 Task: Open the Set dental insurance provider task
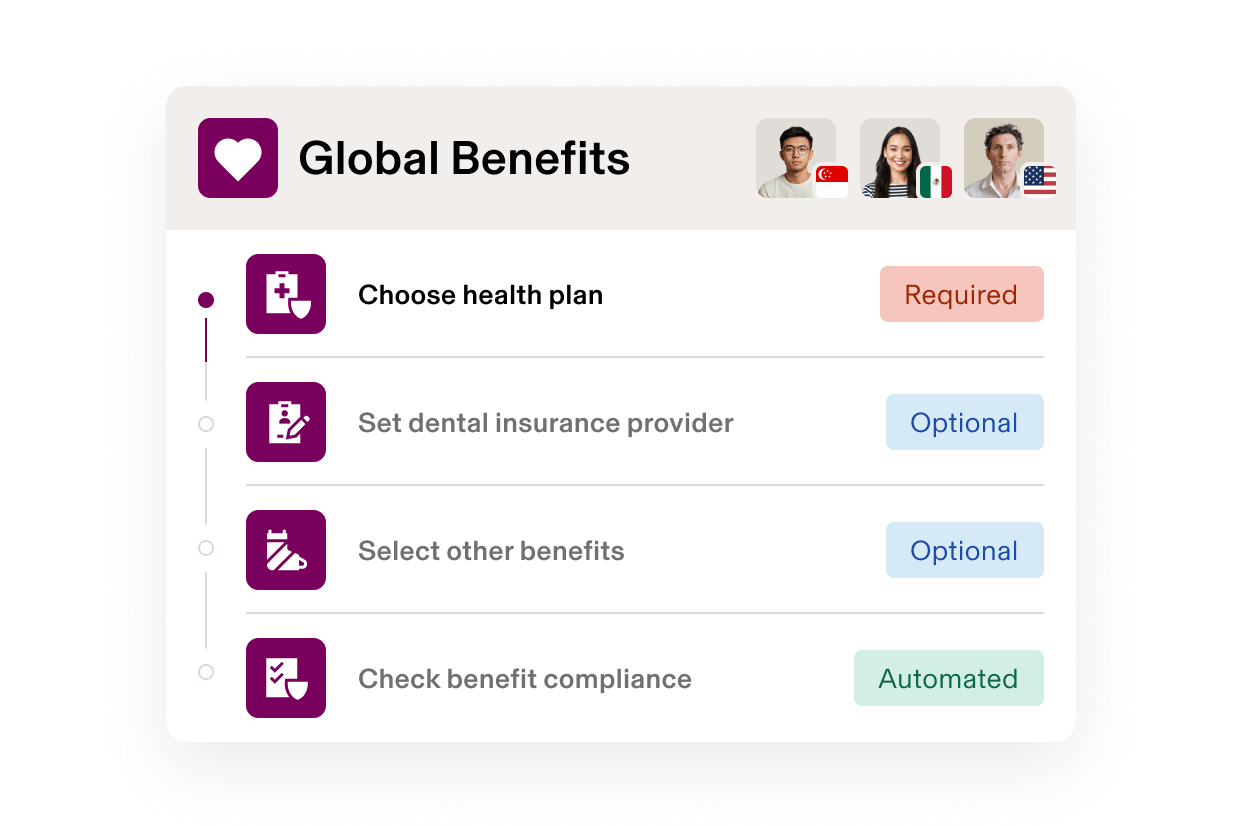point(546,422)
